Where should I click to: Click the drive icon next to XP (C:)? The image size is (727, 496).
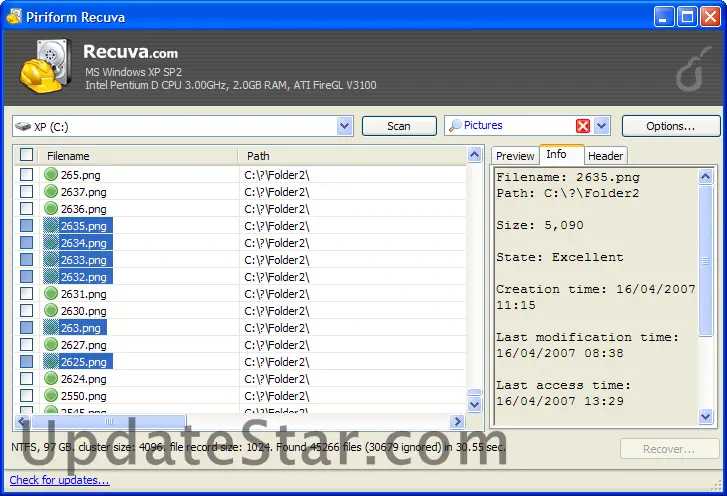pyautogui.click(x=23, y=126)
